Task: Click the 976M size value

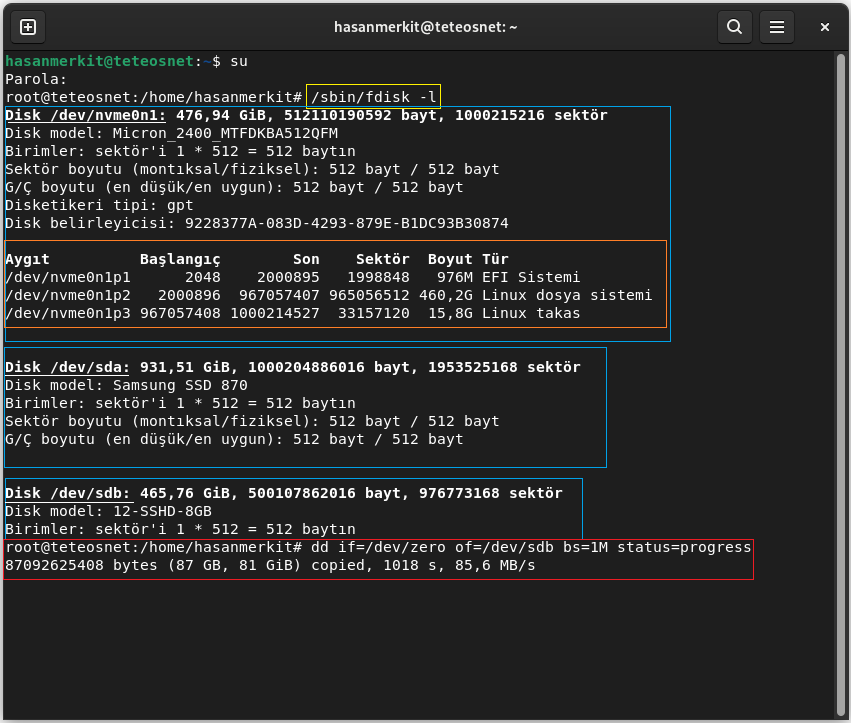Action: pos(455,277)
